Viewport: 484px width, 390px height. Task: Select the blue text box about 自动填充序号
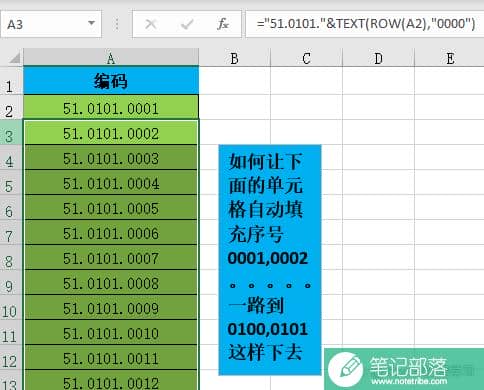(270, 260)
